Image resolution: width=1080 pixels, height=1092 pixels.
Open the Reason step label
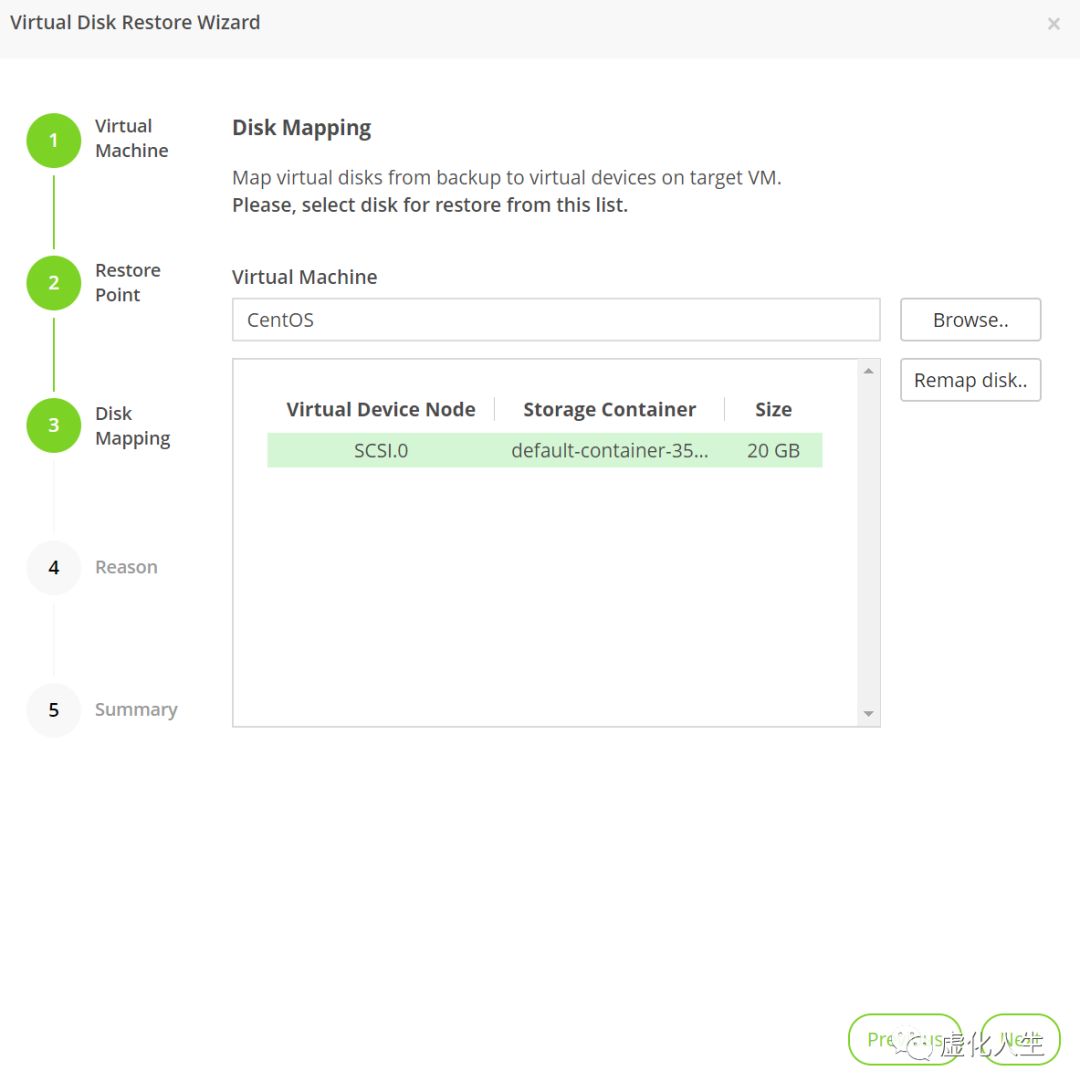(x=126, y=567)
